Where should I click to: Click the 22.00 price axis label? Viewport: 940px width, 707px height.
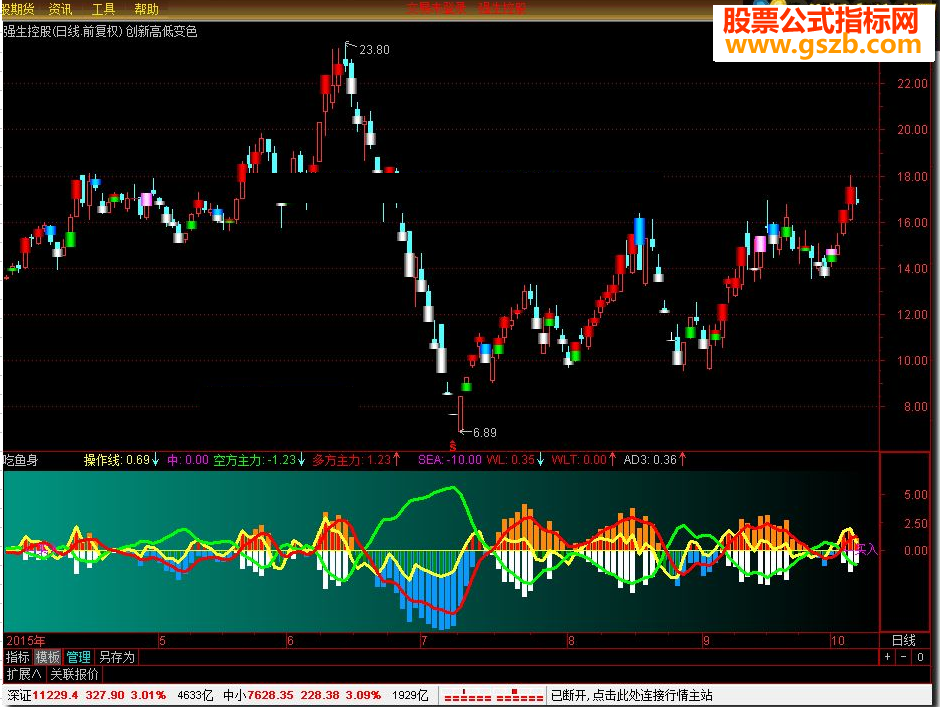[x=912, y=84]
